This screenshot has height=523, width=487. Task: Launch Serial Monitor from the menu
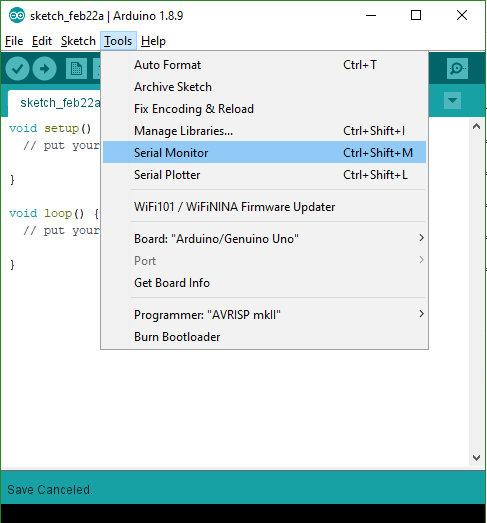point(264,152)
